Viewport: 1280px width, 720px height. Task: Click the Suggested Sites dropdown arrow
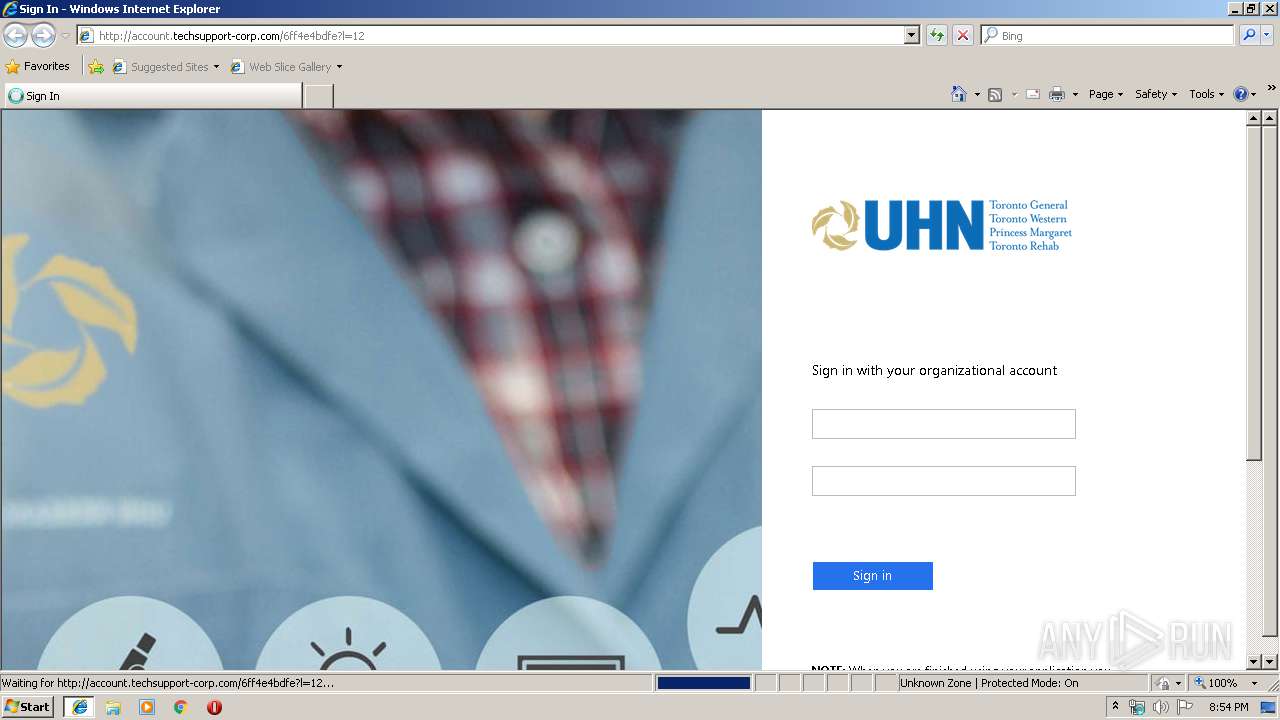216,67
